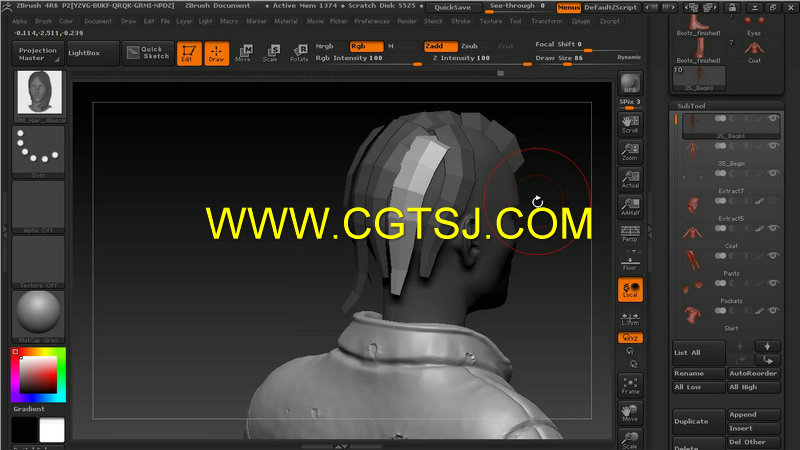Viewport: 800px width, 450px height.
Task: Select the Rotate transform tool
Action: [299, 53]
